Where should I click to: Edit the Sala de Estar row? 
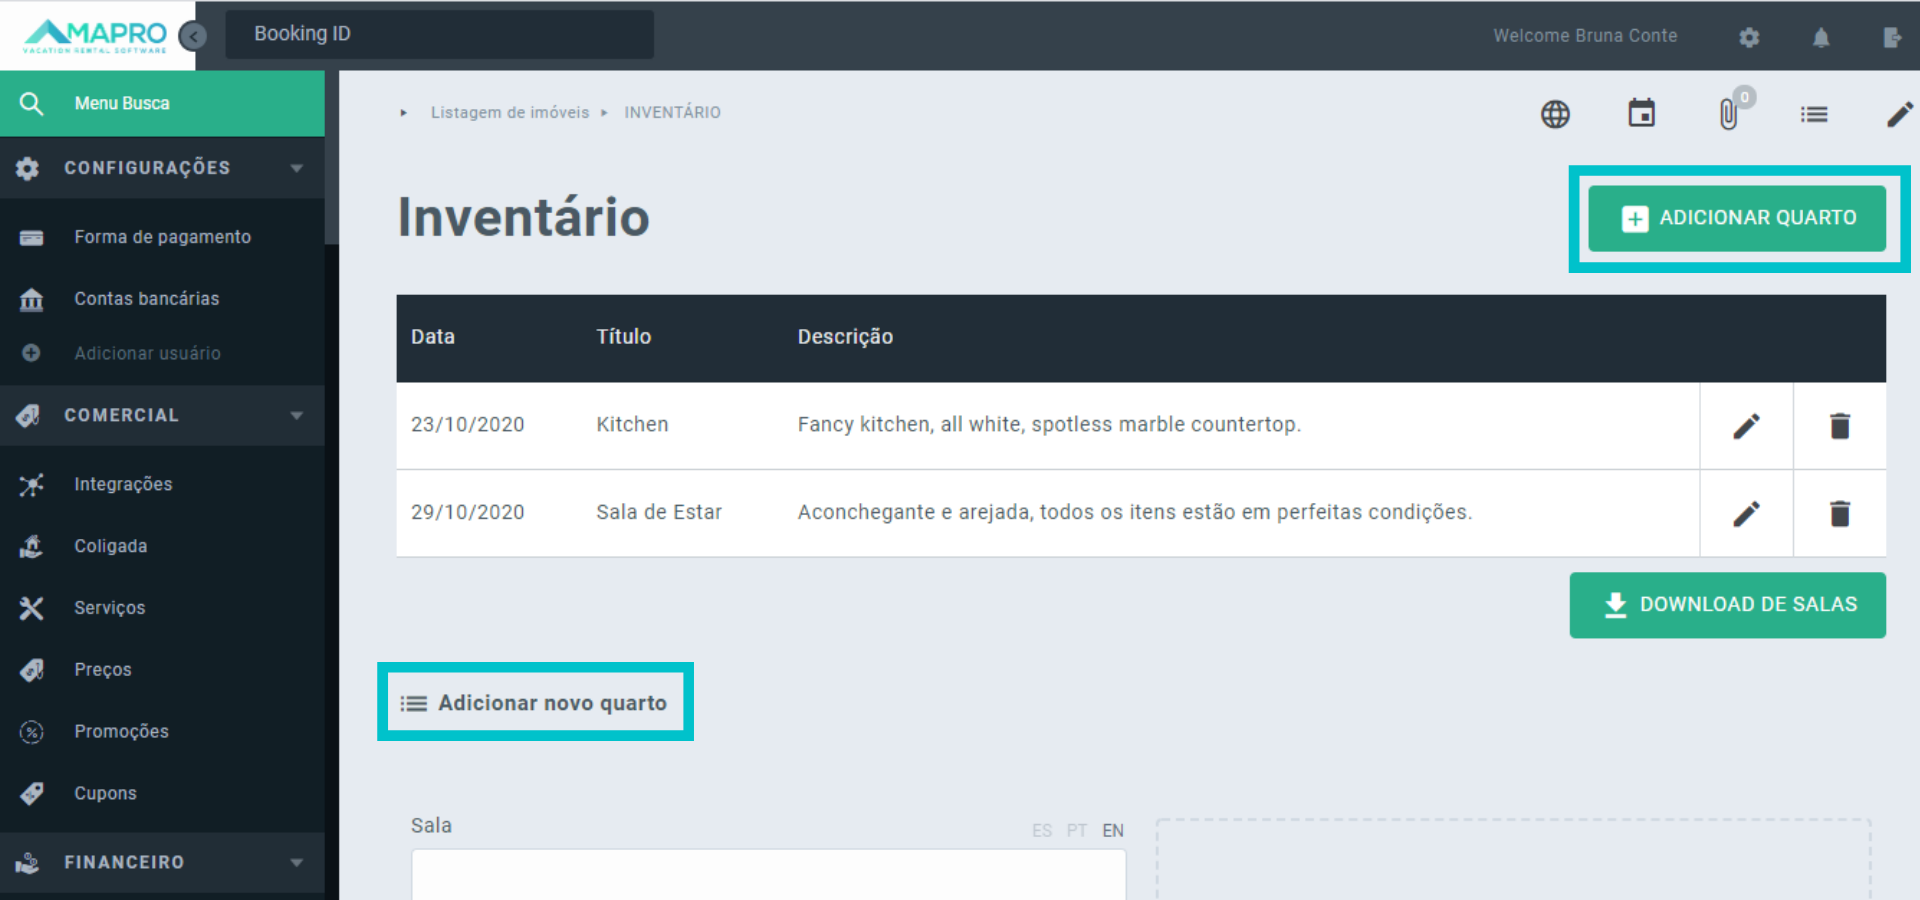[x=1746, y=514]
